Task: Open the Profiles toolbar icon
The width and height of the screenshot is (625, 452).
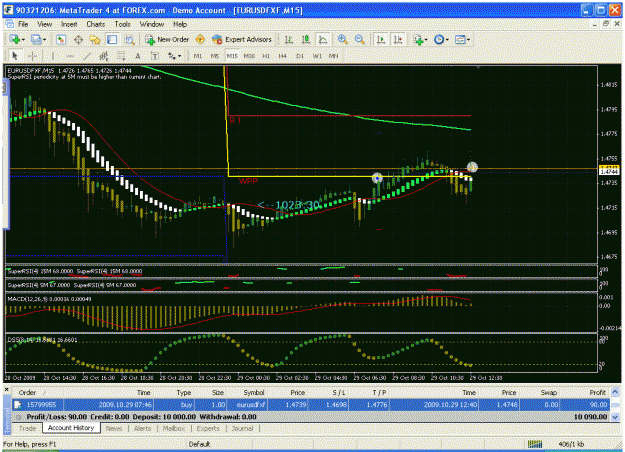Action: (x=36, y=39)
